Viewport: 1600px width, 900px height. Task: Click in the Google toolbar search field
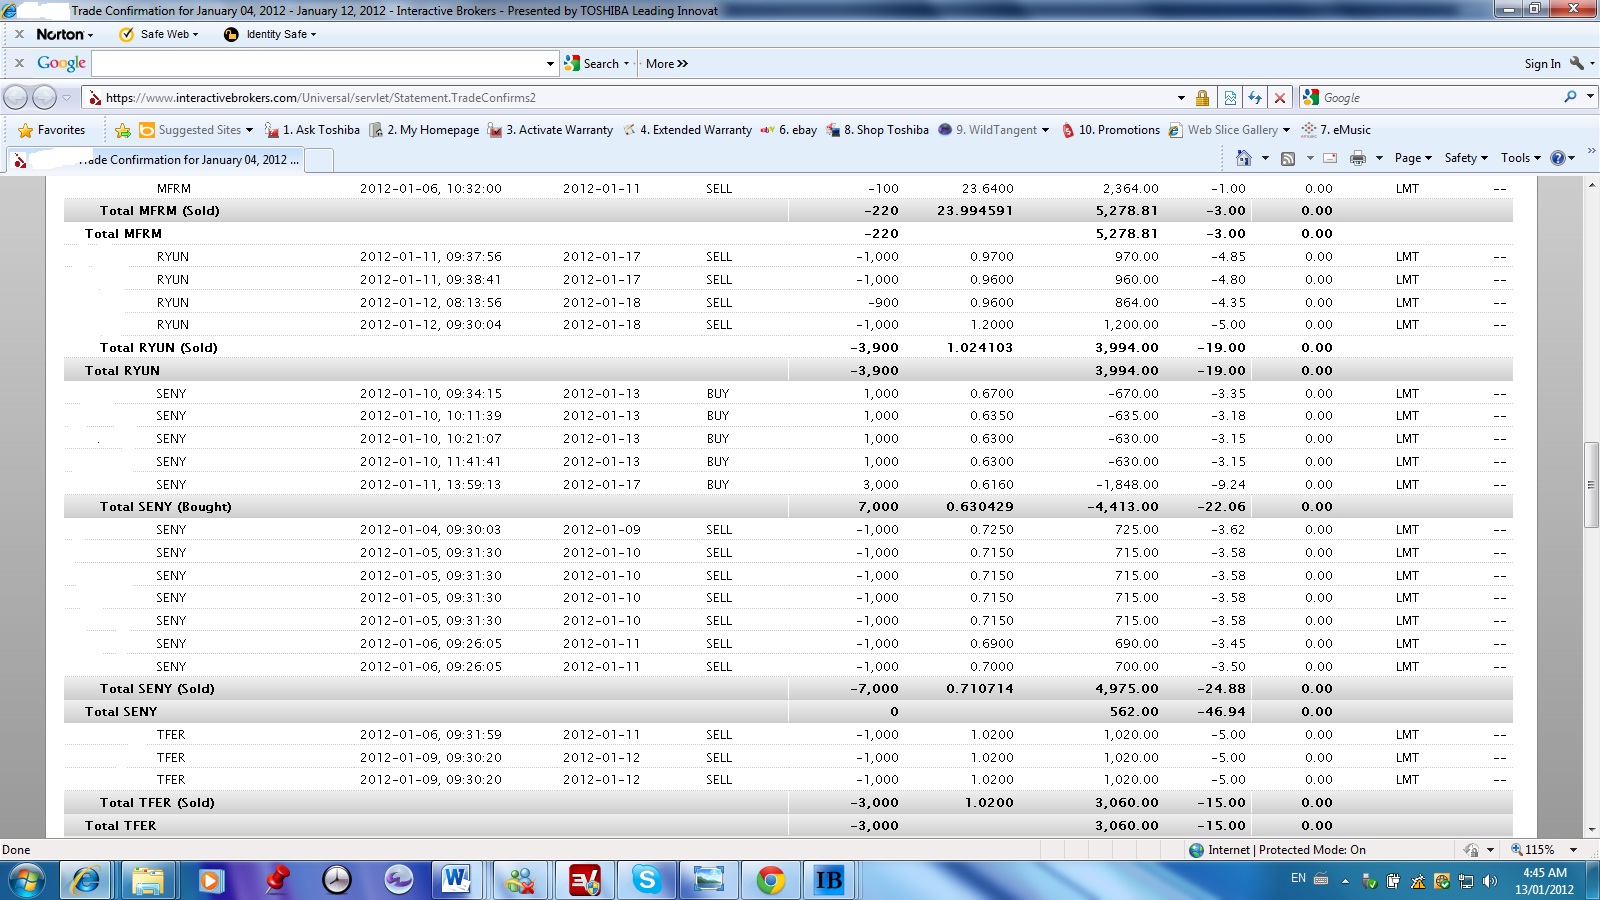tap(318, 64)
